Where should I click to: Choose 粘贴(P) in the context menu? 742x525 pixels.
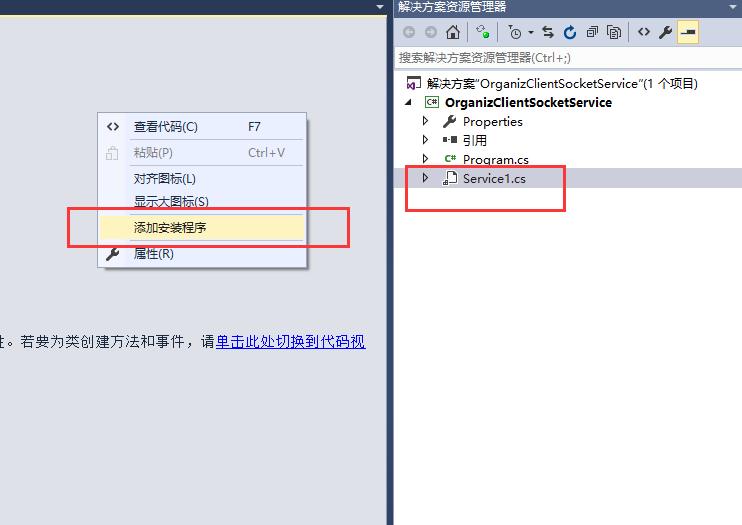pos(202,153)
